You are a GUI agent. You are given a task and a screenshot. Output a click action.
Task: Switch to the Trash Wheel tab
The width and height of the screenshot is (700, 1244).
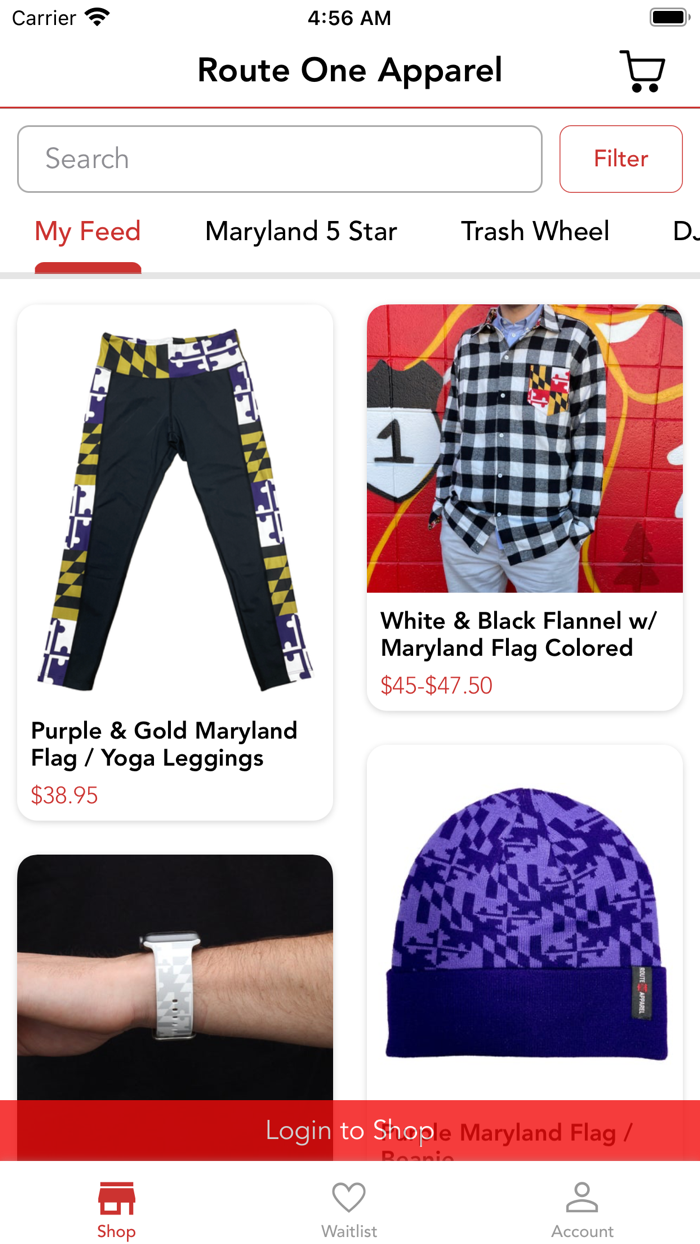tap(535, 231)
